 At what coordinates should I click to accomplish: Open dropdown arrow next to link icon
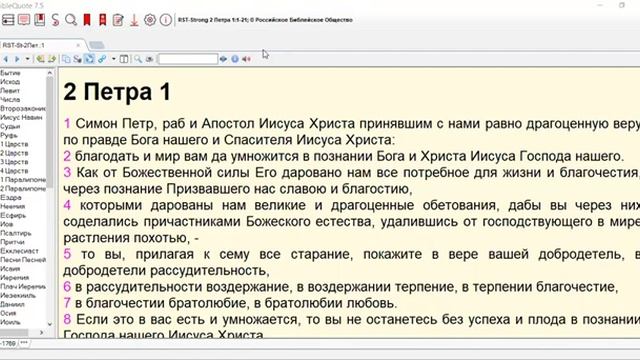point(113,59)
